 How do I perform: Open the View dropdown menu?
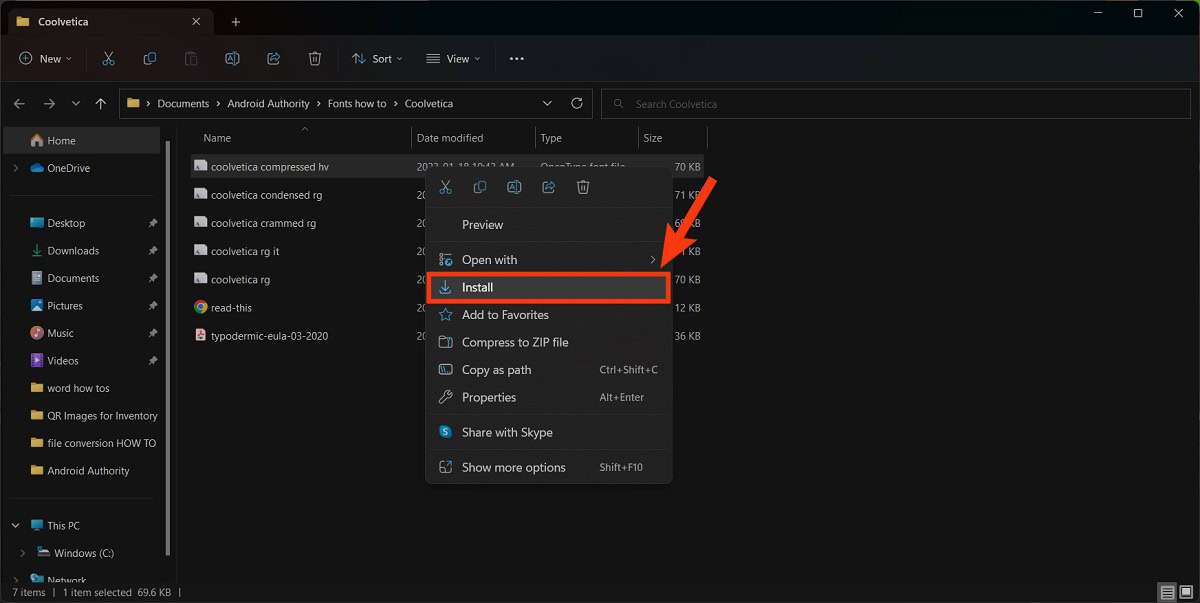coord(453,59)
